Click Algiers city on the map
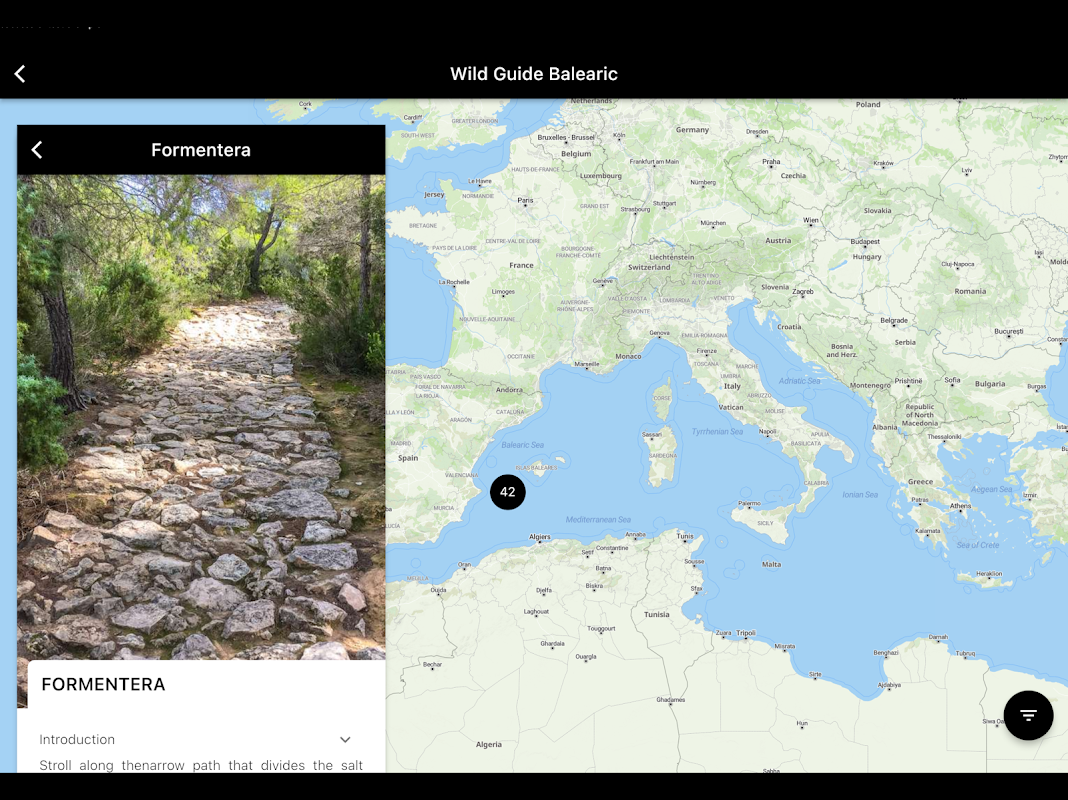The width and height of the screenshot is (1068, 800). pyautogui.click(x=539, y=537)
